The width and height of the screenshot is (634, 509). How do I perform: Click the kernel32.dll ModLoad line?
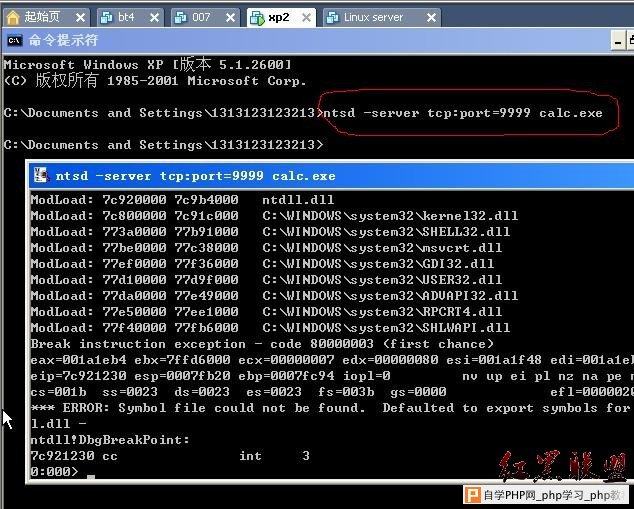274,215
